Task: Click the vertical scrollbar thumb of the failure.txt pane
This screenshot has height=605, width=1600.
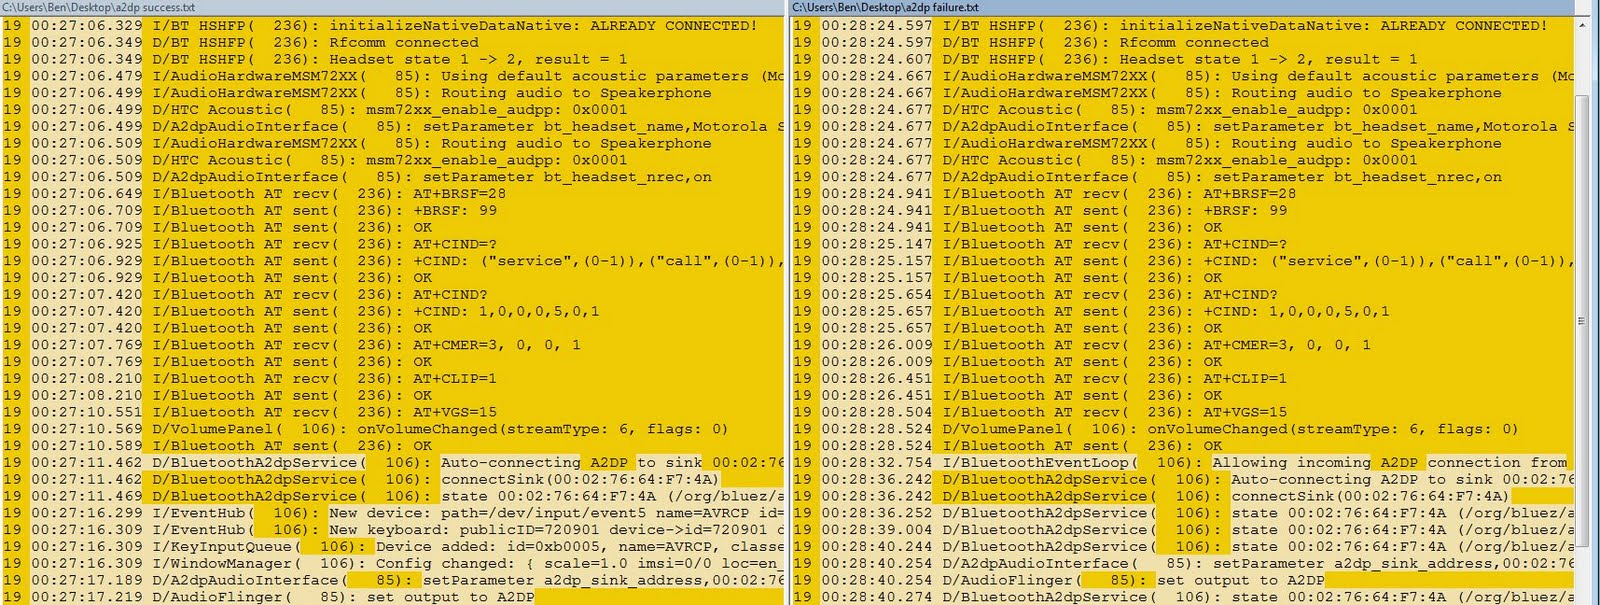Action: (x=1581, y=319)
